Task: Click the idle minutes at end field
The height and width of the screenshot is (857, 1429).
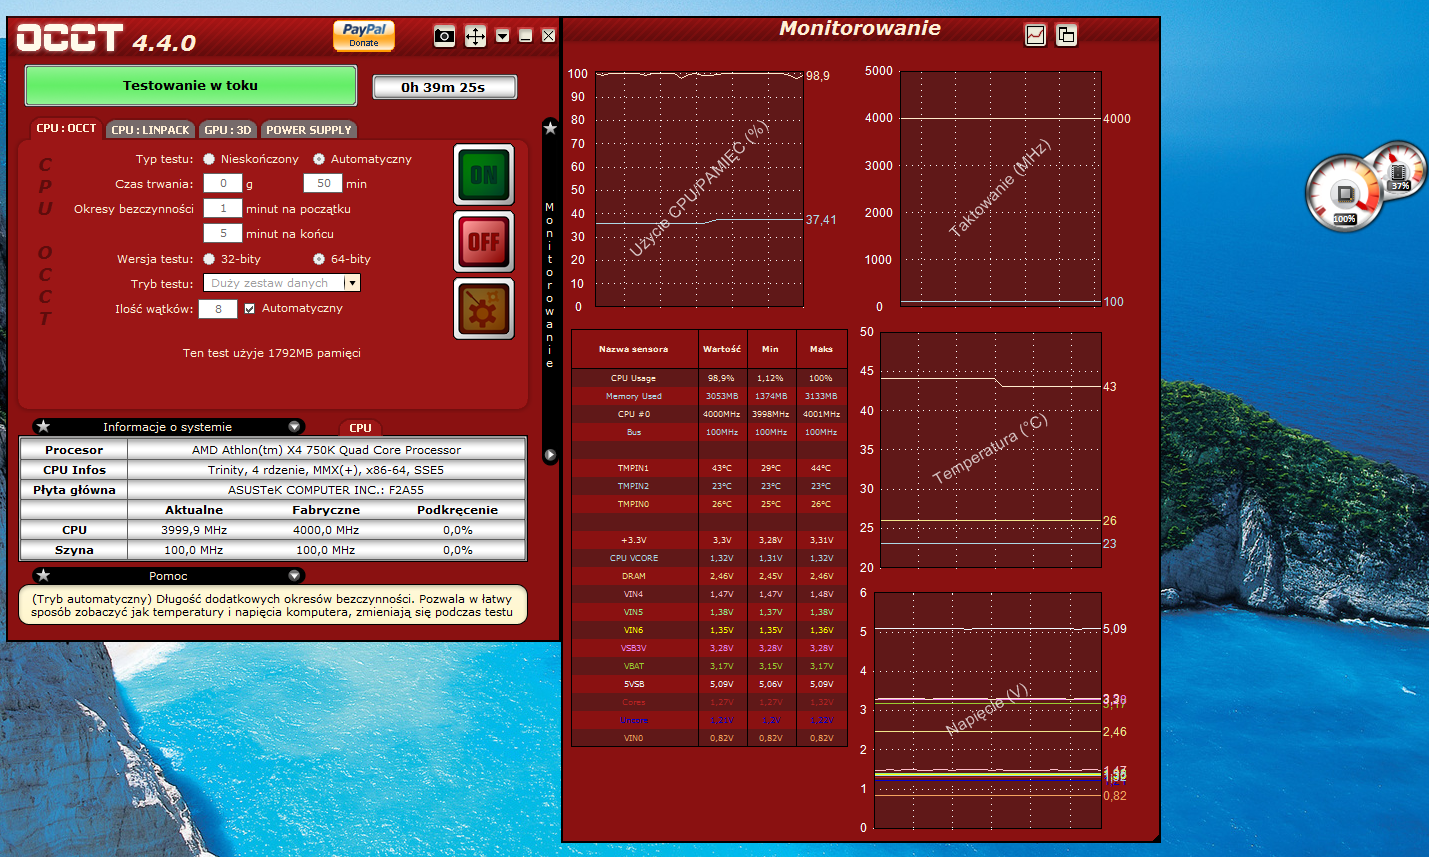Action: (223, 234)
